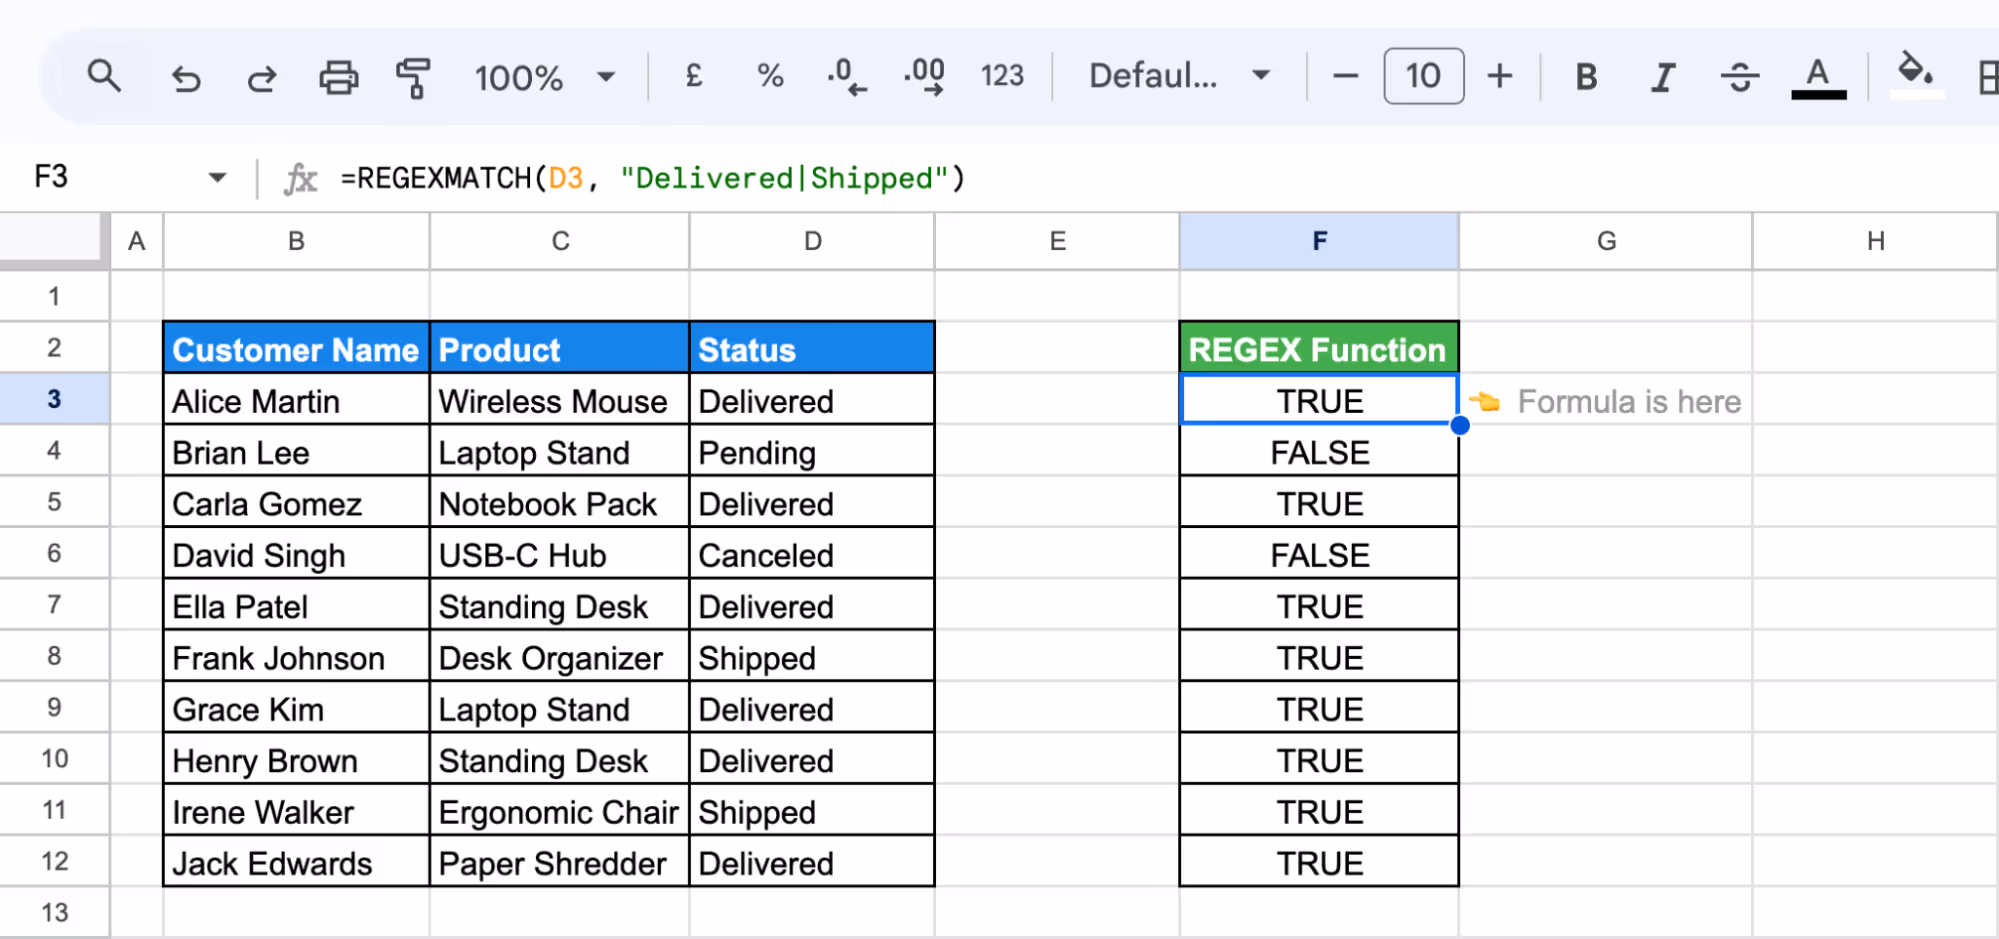The image size is (1999, 939).
Task: Format selection as percent
Action: pos(768,77)
